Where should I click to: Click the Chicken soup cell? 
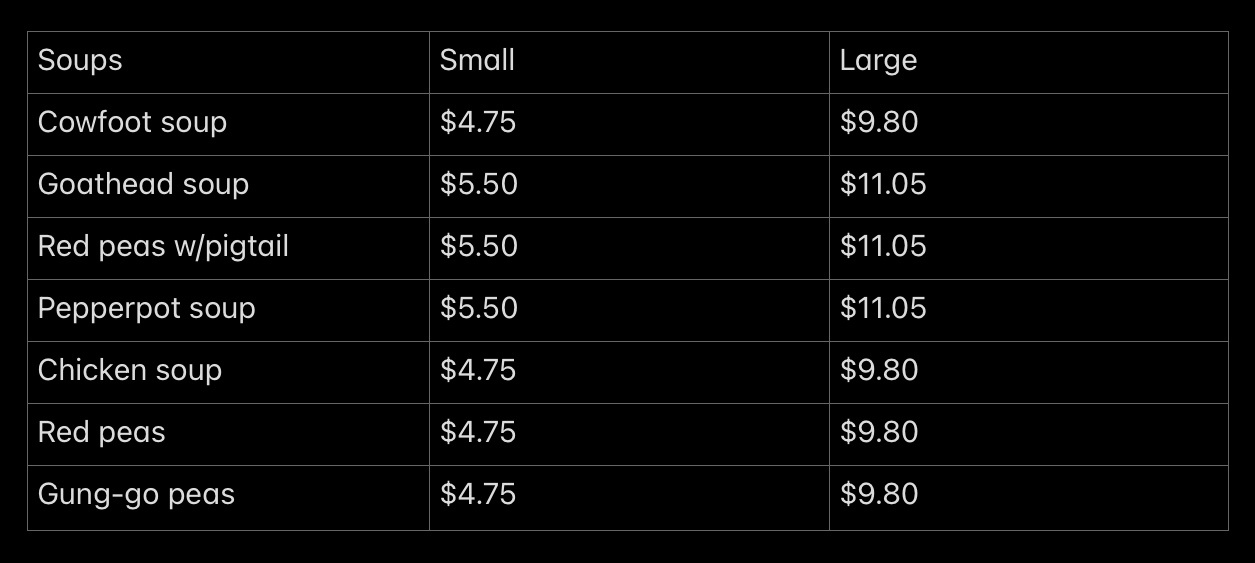[228, 372]
